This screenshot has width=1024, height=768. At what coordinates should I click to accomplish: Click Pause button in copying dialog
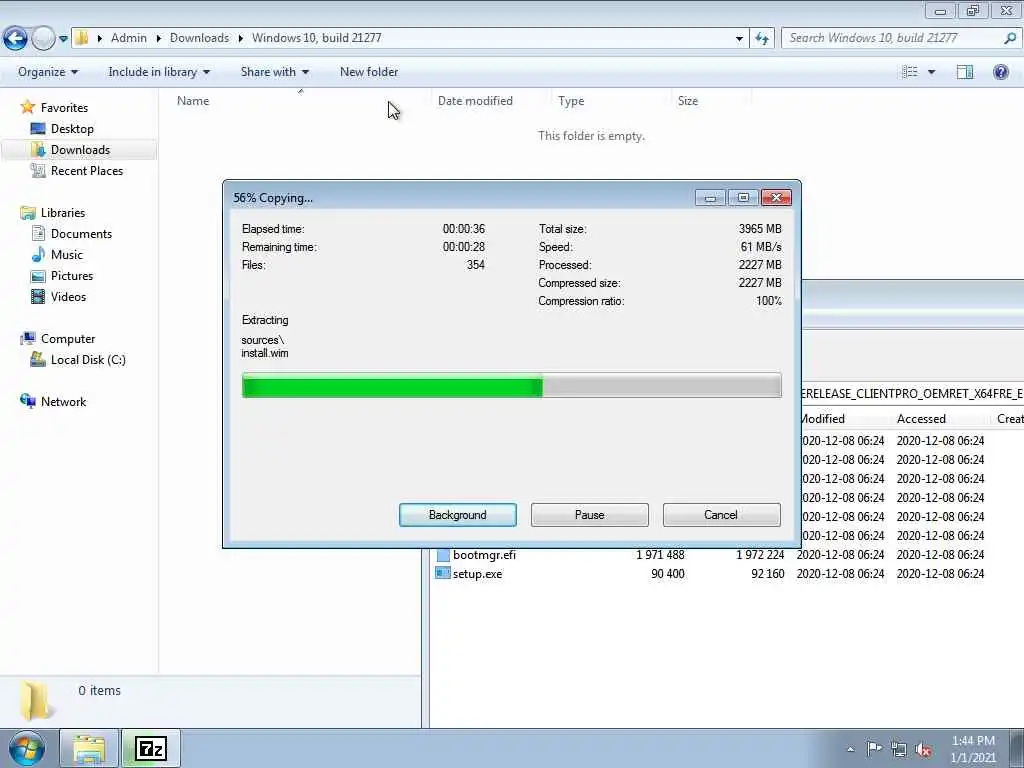(x=589, y=515)
